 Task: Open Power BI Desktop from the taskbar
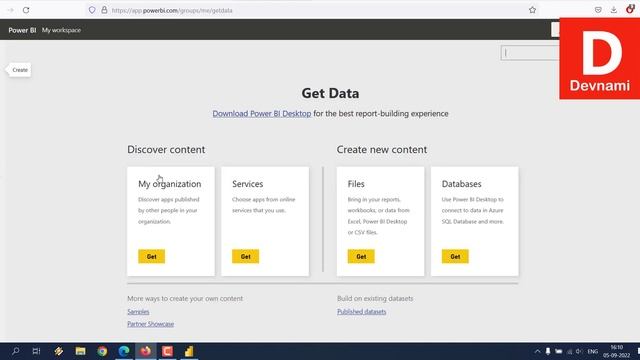click(x=189, y=351)
